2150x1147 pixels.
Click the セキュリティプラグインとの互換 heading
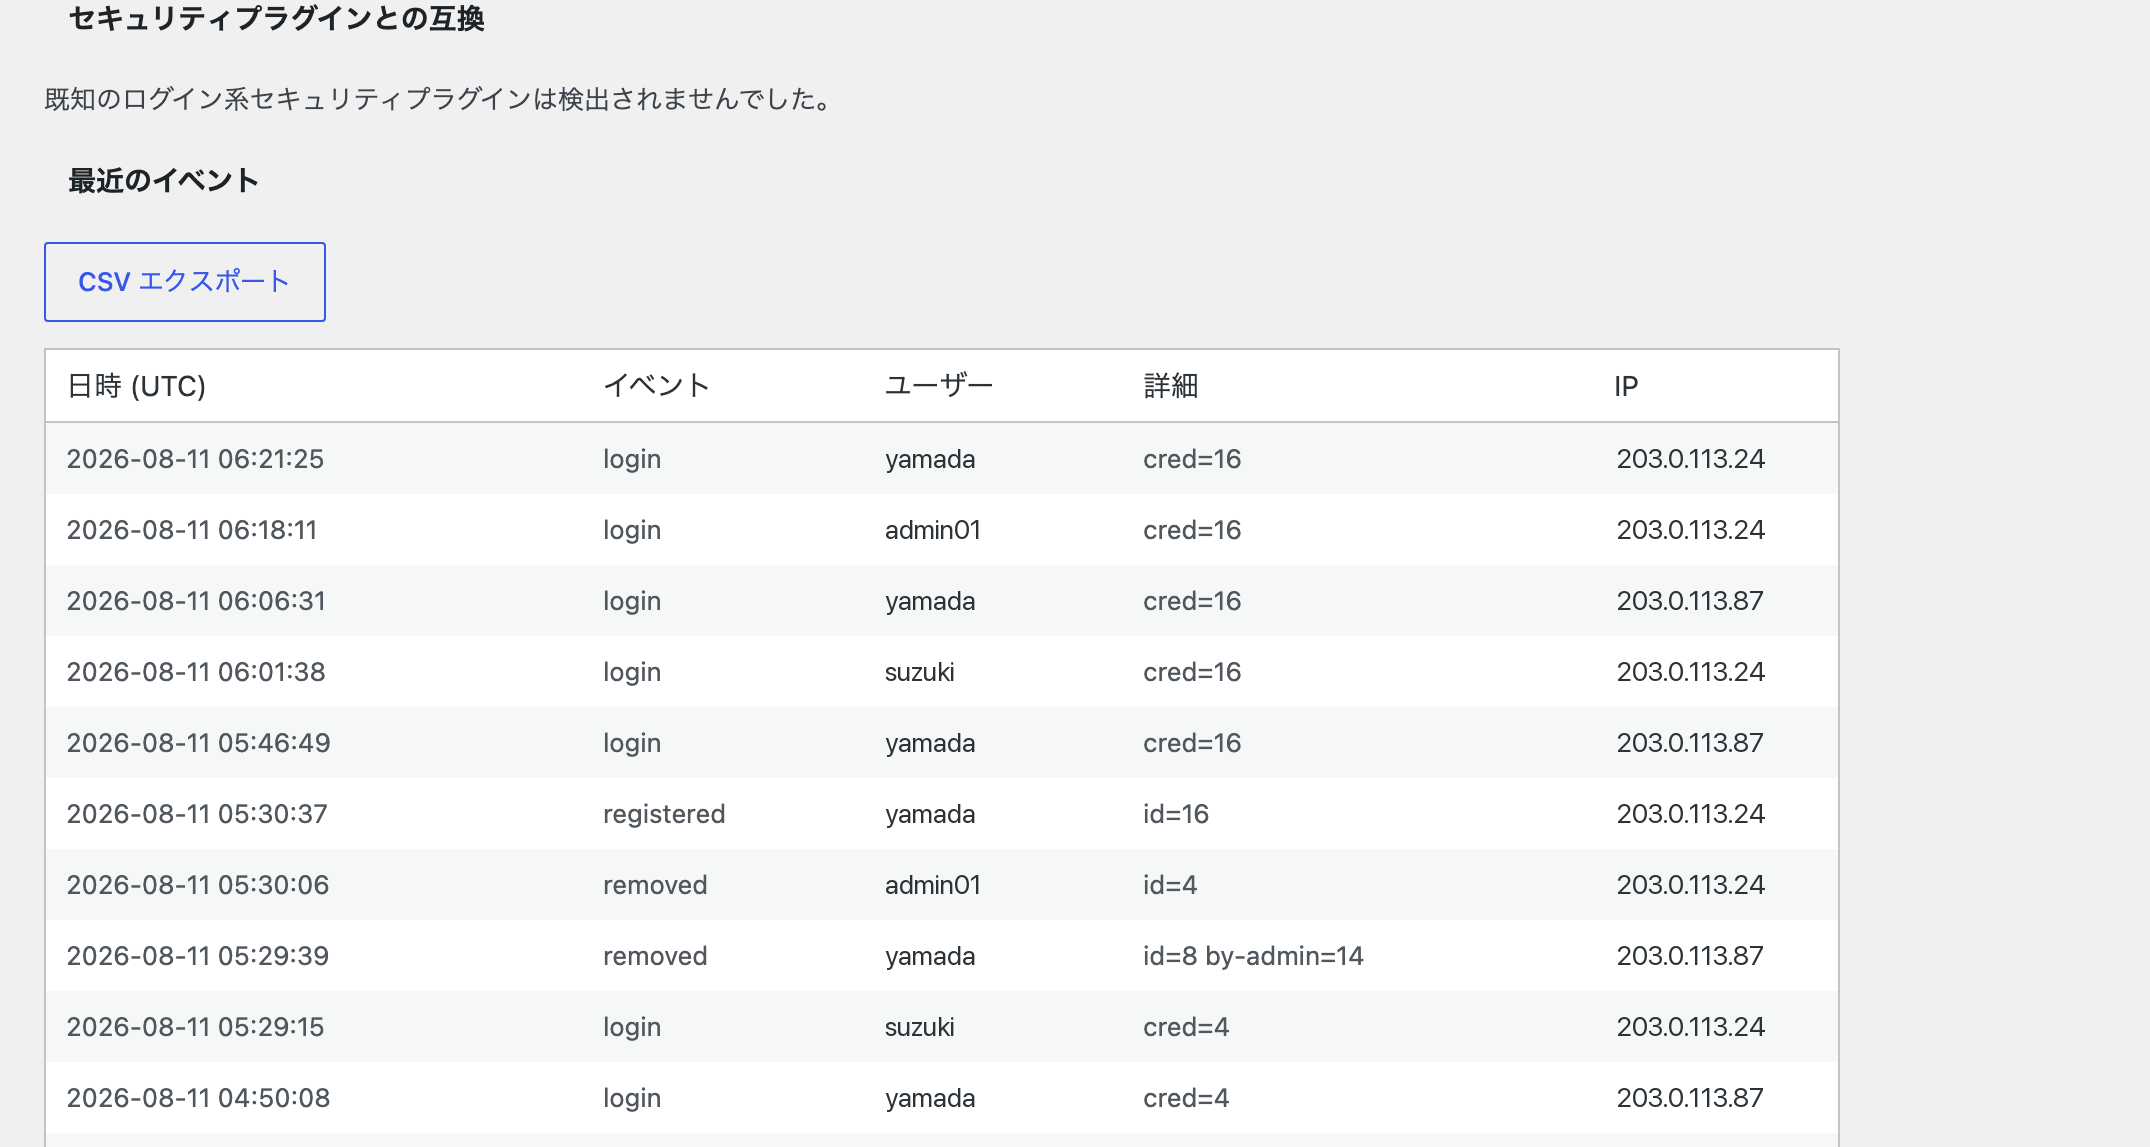[277, 18]
